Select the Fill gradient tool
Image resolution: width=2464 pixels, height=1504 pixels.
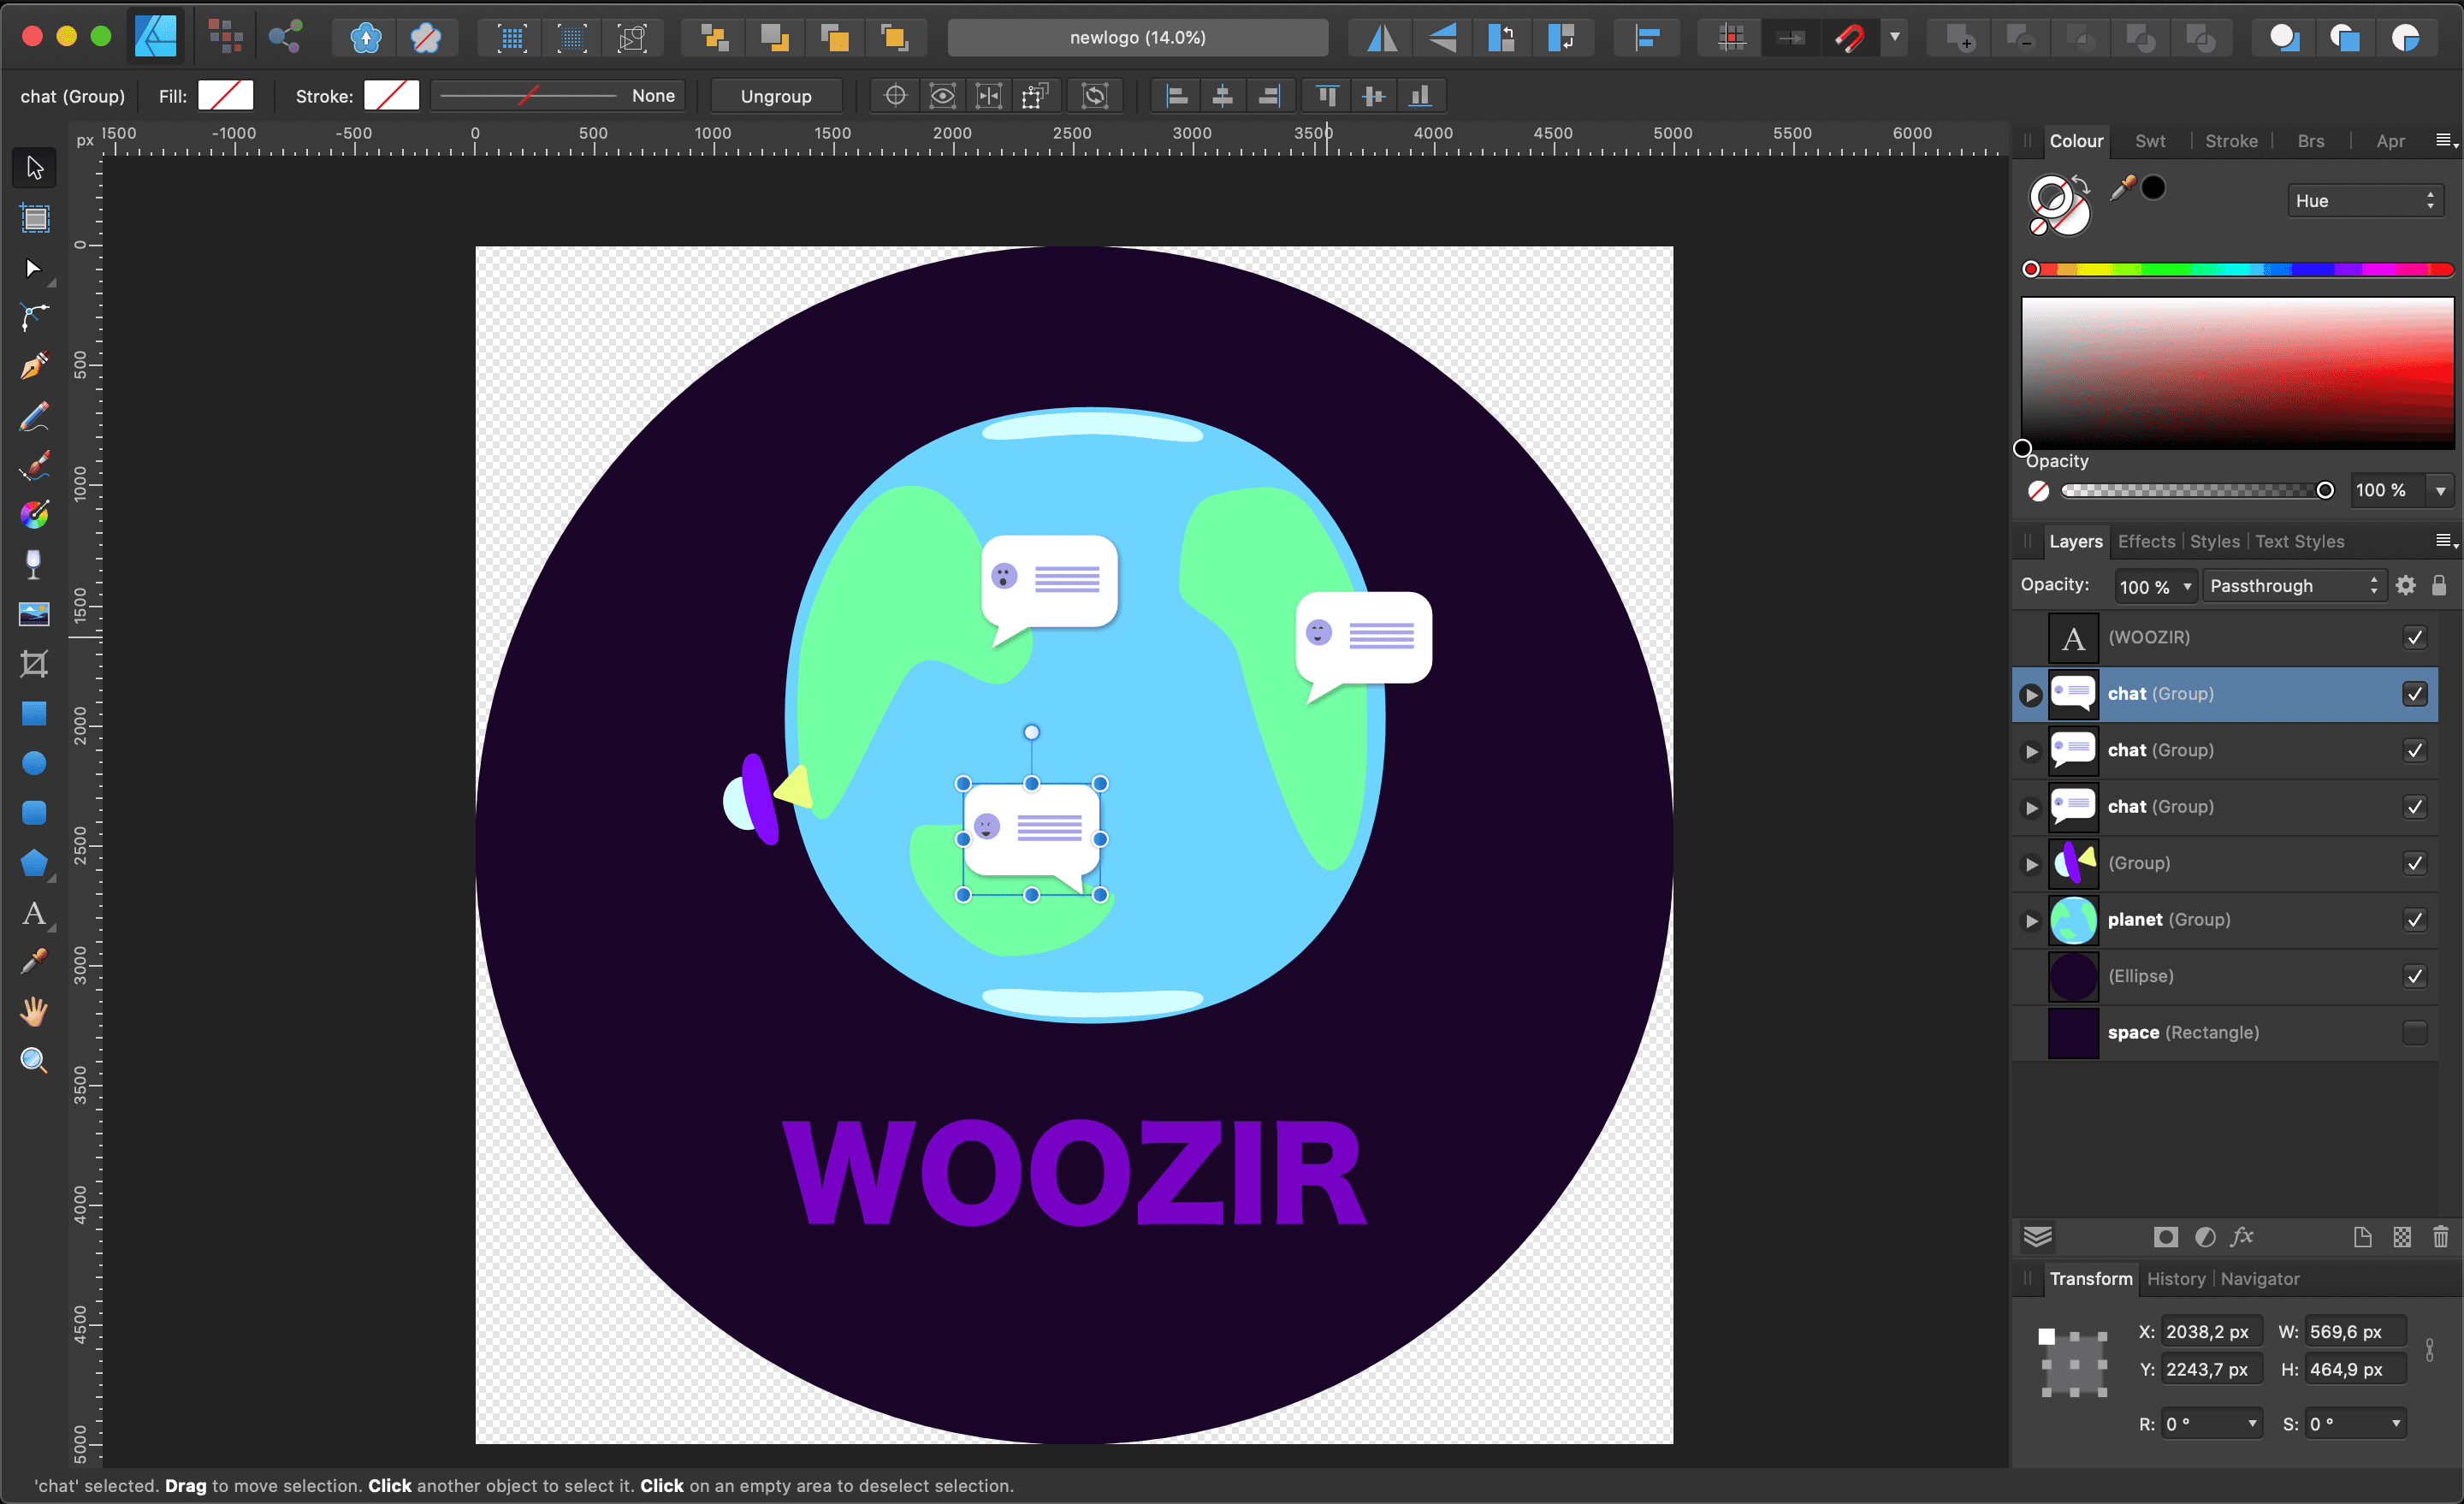tap(34, 515)
